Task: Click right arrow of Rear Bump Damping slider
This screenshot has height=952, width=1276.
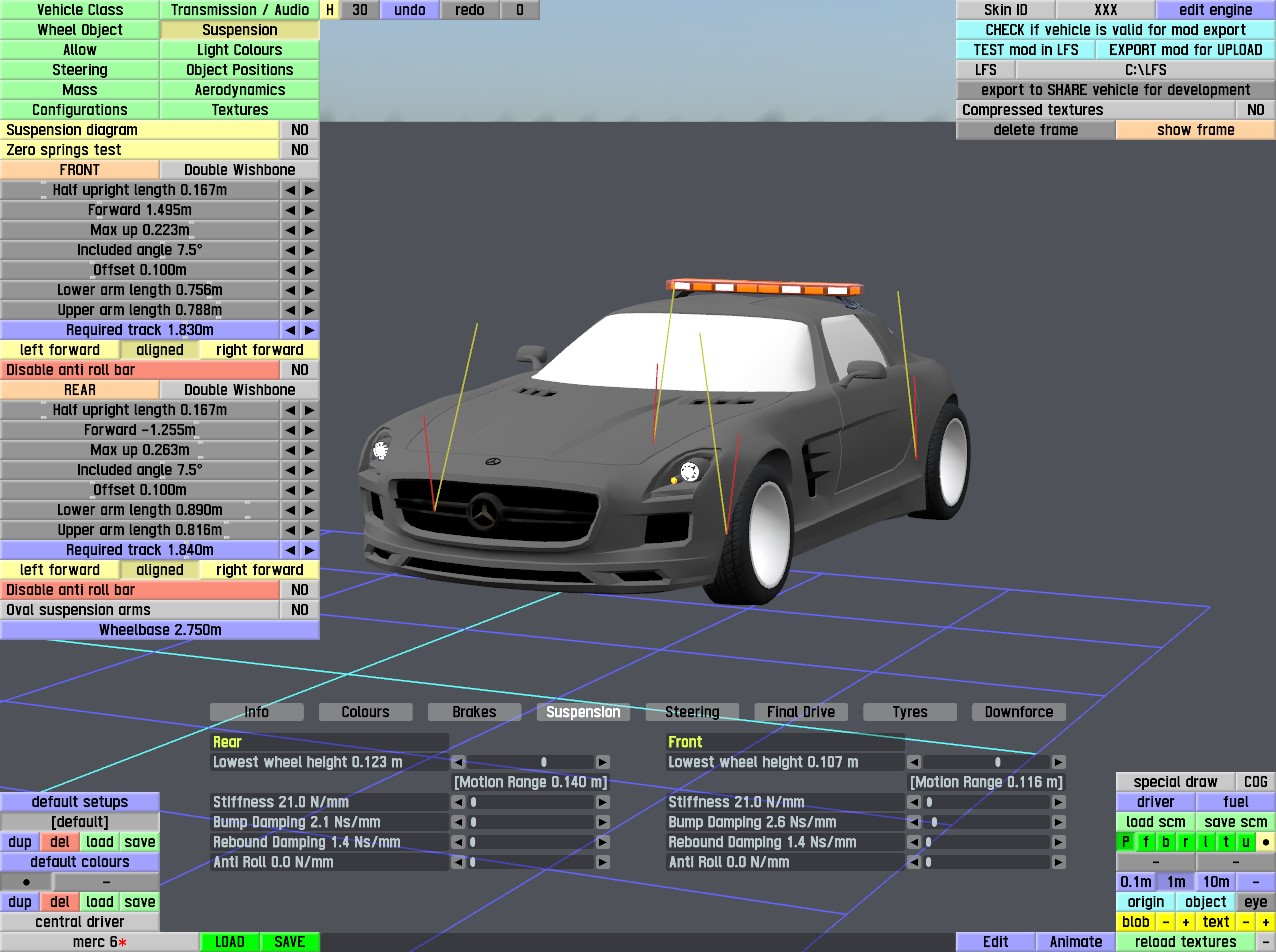Action: (x=603, y=822)
